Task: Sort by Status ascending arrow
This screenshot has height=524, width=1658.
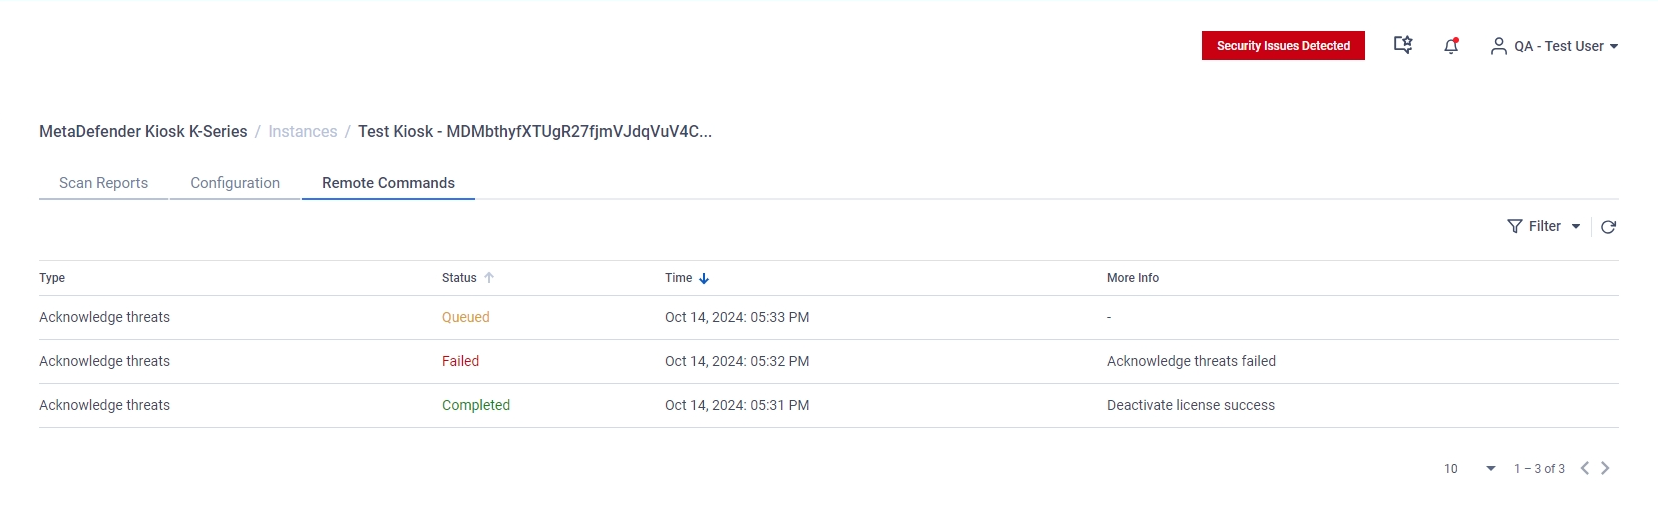Action: [x=489, y=278]
